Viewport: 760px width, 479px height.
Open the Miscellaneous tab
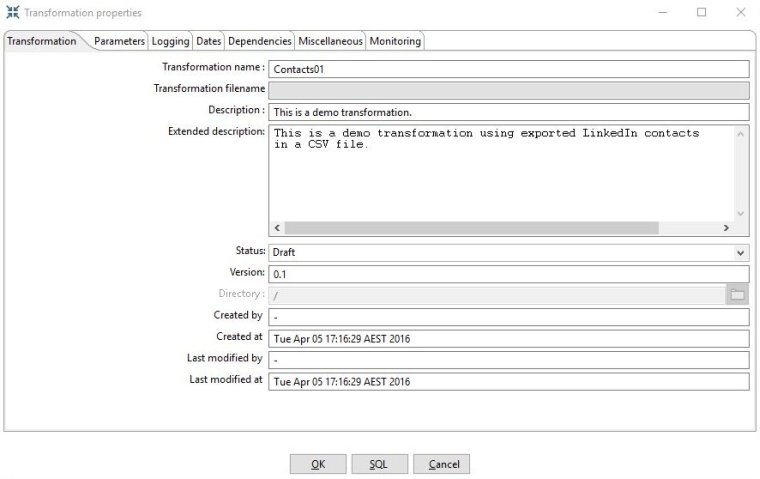point(330,41)
